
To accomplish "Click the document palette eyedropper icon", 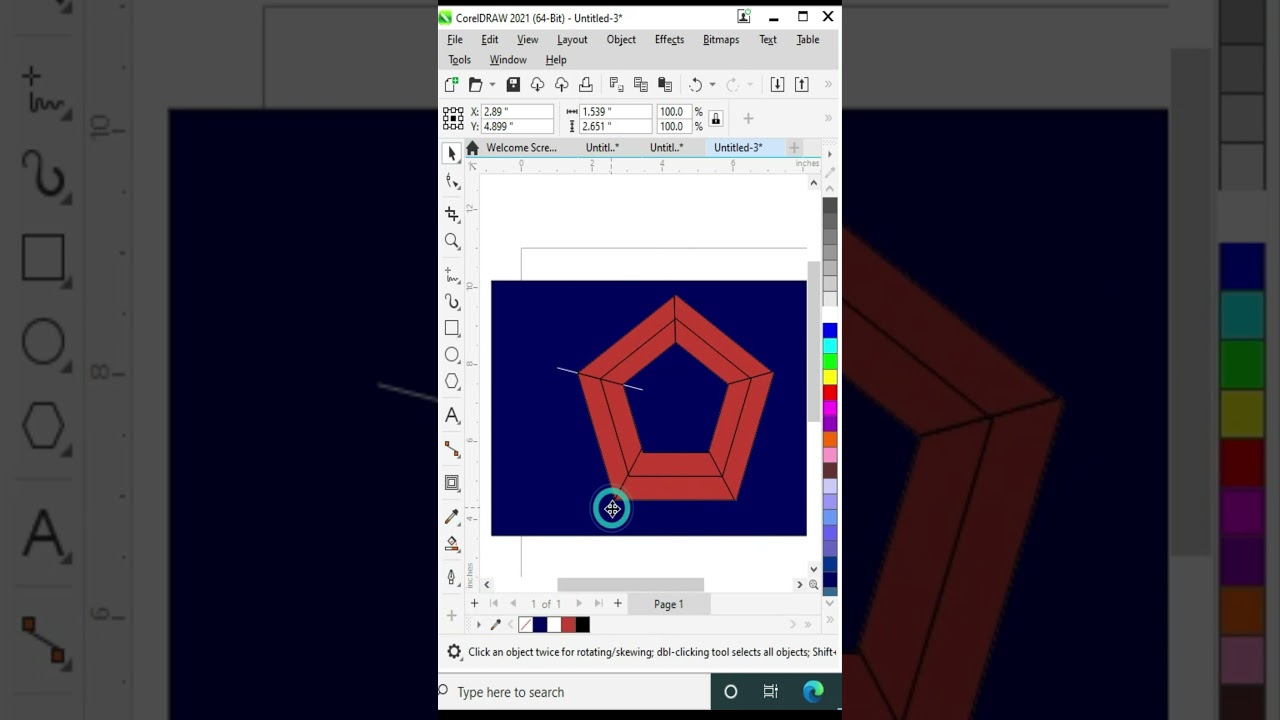I will [x=495, y=625].
